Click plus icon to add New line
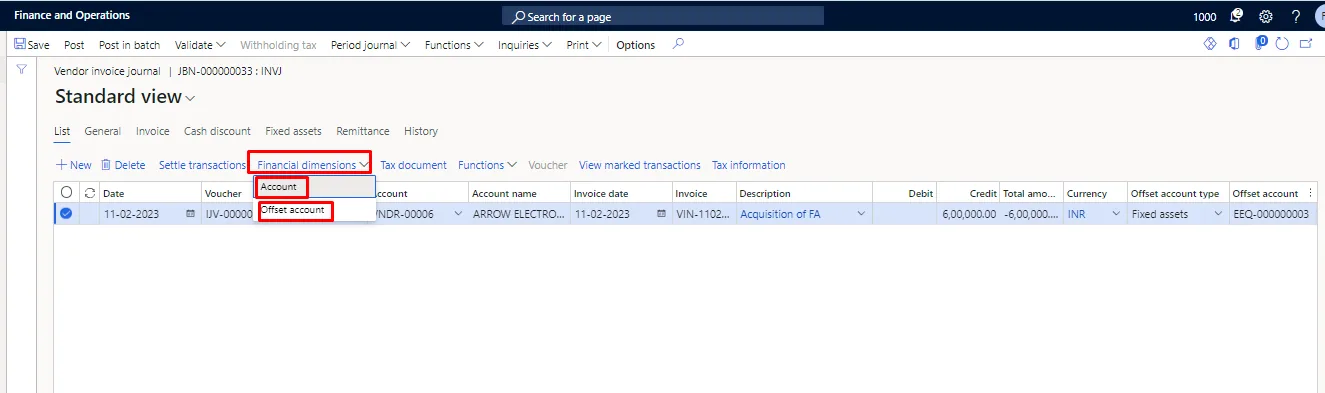The width and height of the screenshot is (1325, 393). click(x=61, y=165)
